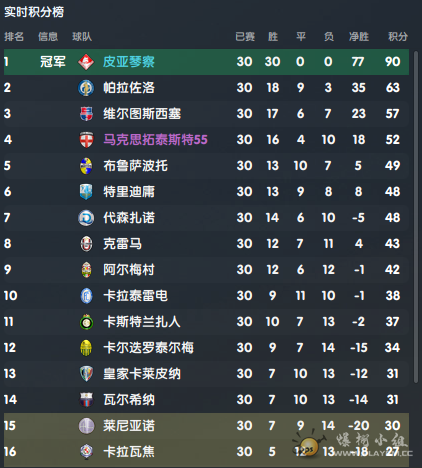Sort table by 积分 column header
Viewport: 422px width, 468px height.
click(x=398, y=37)
